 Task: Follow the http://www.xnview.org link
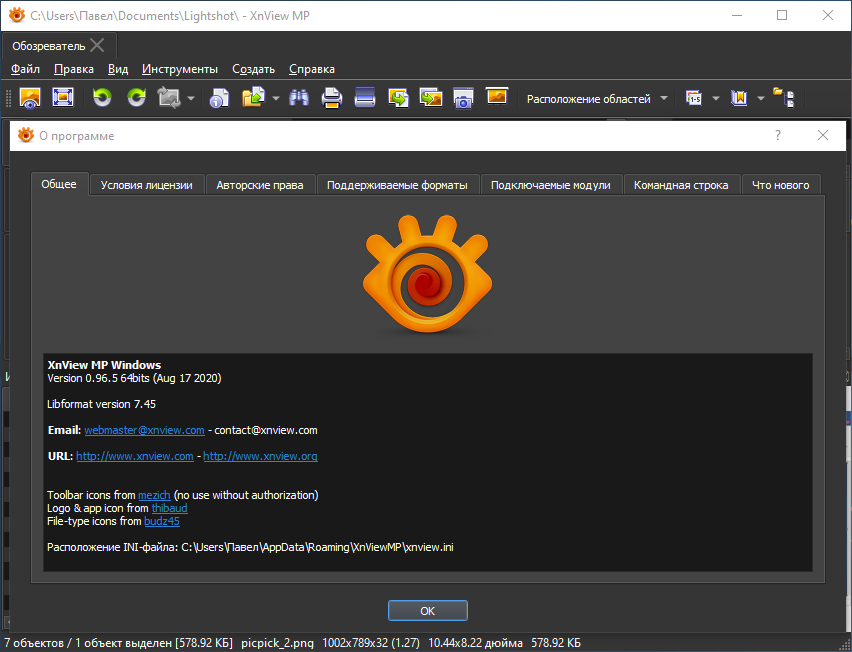coord(260,456)
